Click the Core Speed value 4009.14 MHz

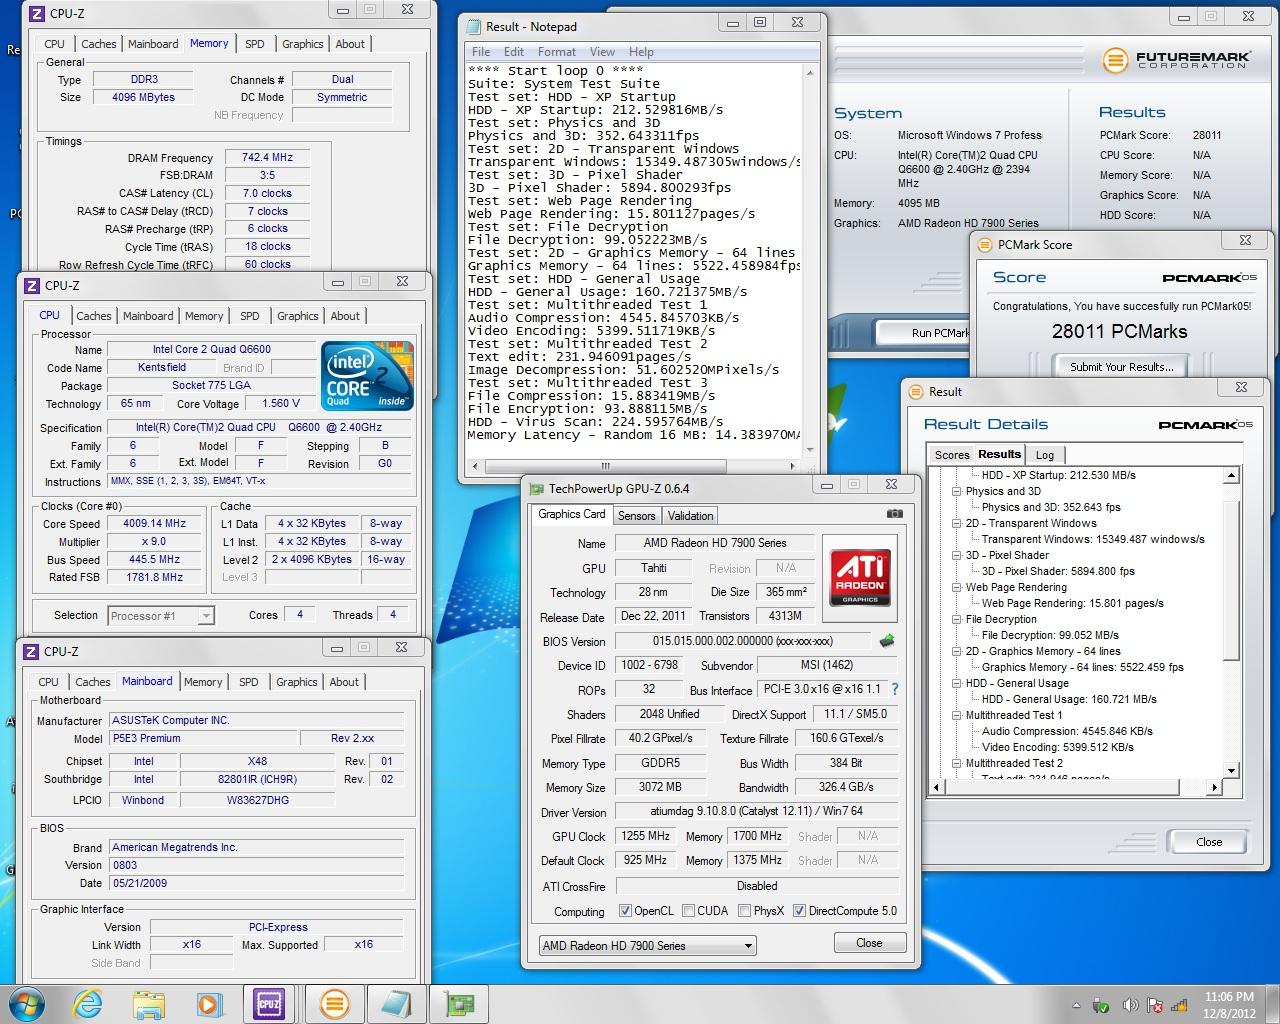pos(154,523)
